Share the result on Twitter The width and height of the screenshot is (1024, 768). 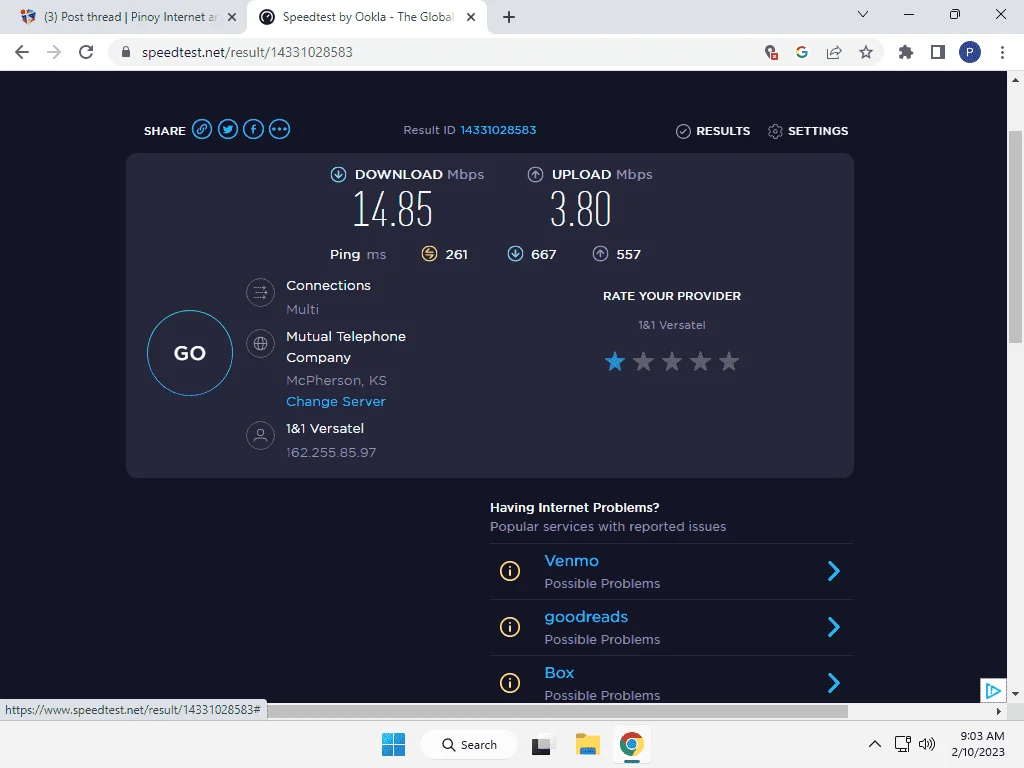(228, 129)
